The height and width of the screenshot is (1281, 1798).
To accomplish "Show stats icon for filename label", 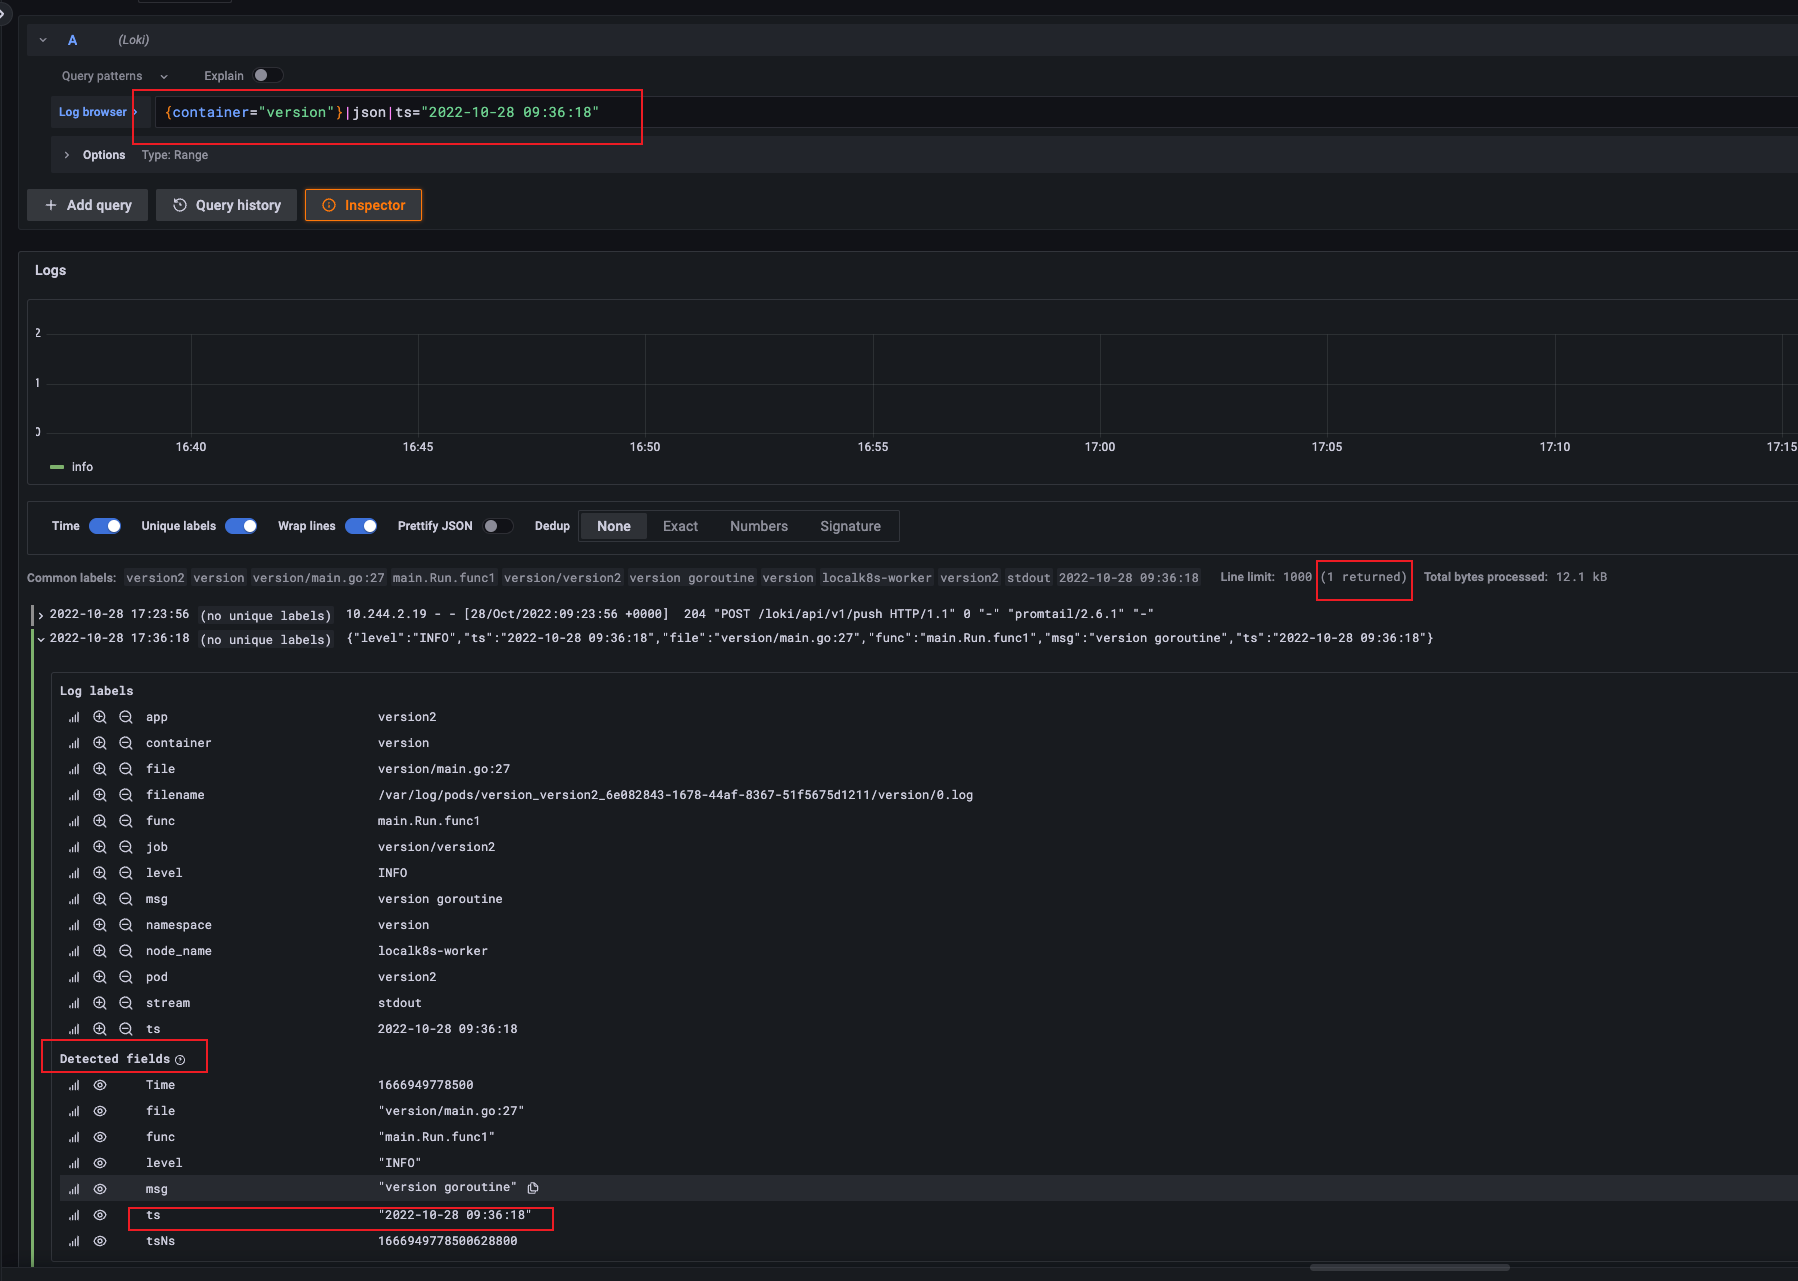I will pyautogui.click(x=74, y=795).
